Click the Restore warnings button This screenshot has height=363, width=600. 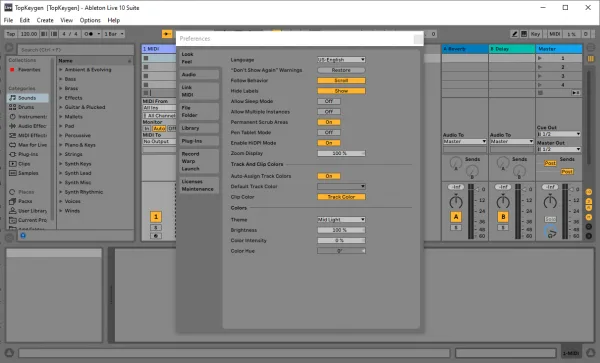point(341,70)
